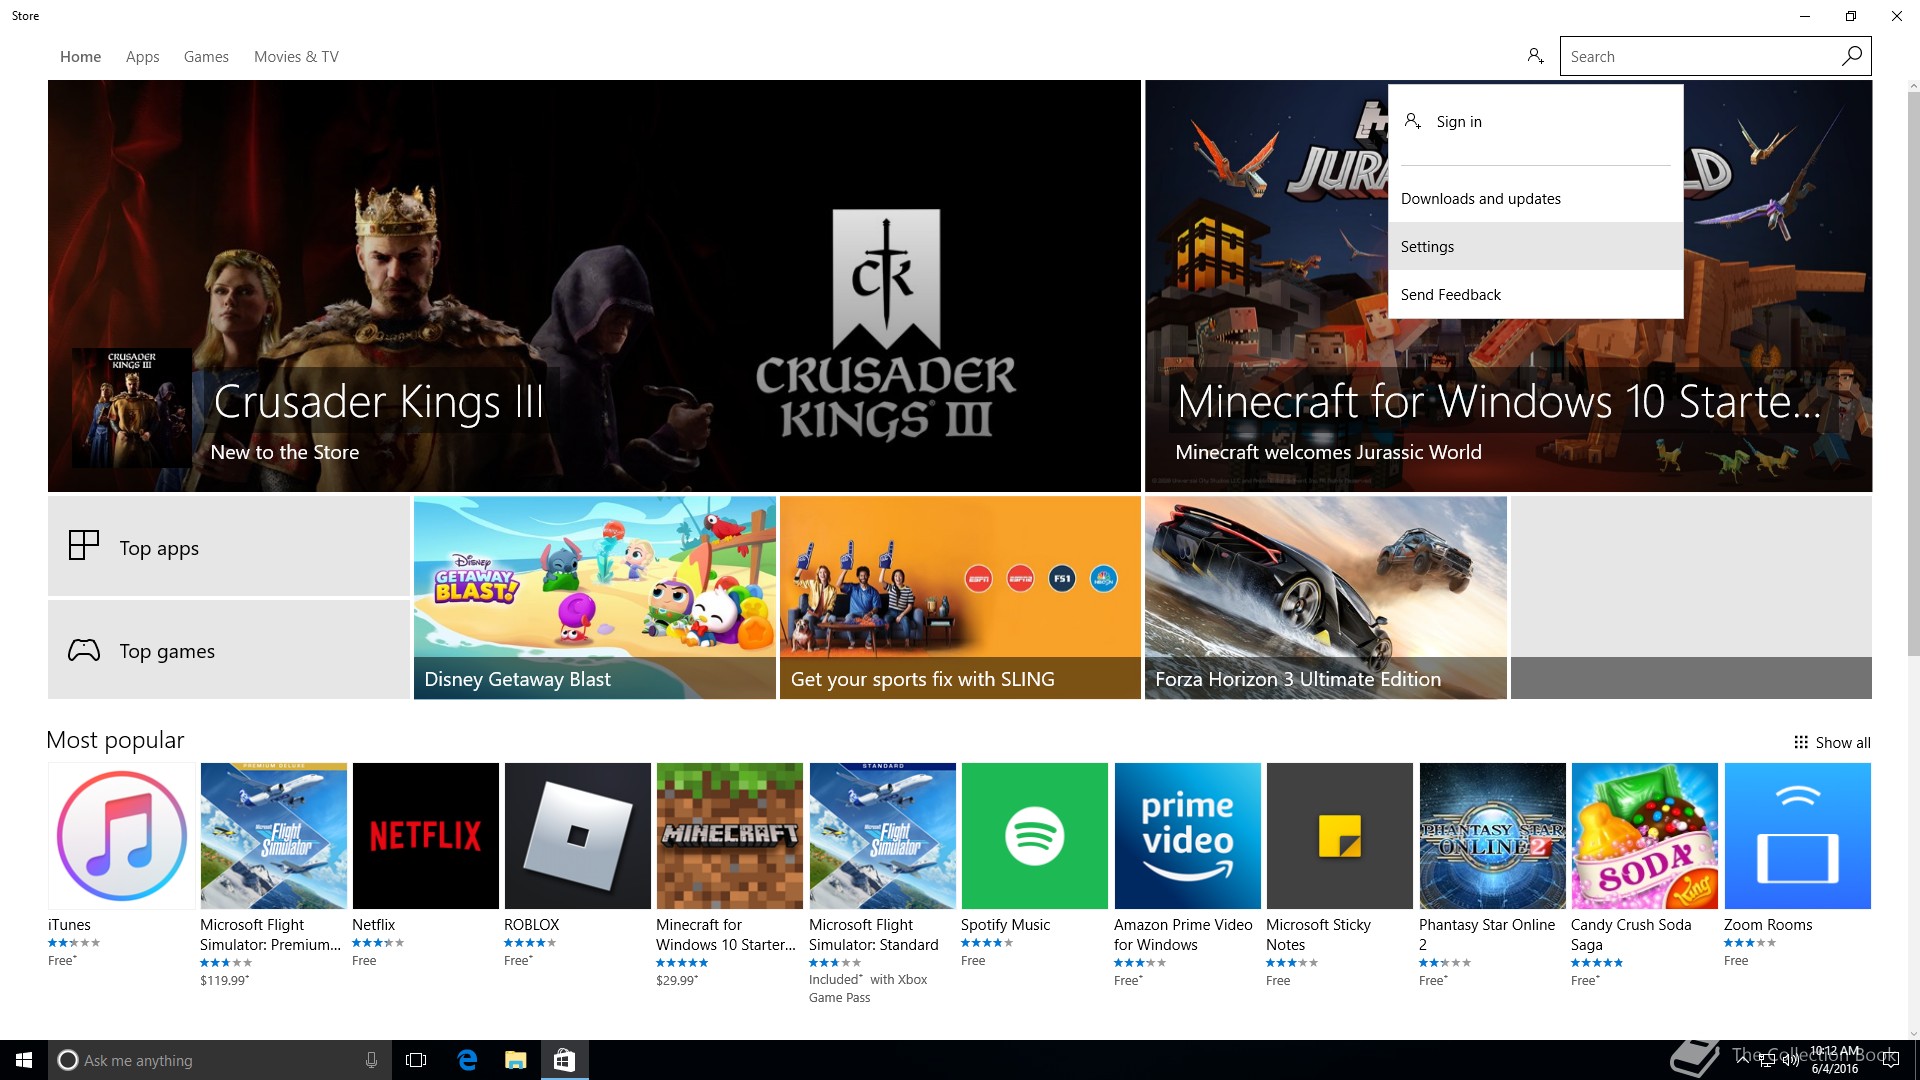Click the New to the Store caption

[284, 452]
